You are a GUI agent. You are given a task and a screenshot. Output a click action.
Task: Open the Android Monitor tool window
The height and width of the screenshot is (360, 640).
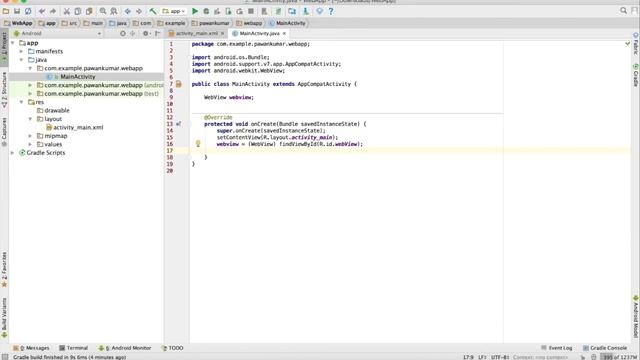[125, 348]
